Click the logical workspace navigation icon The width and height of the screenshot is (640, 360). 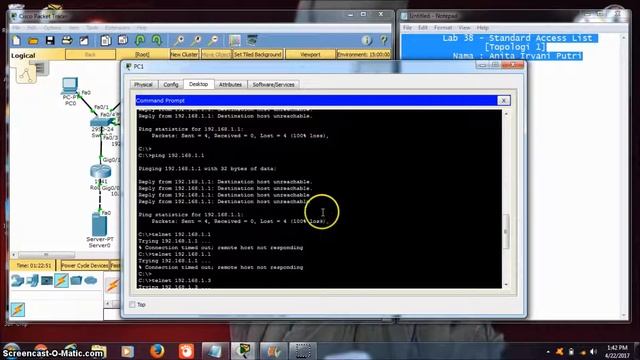pos(26,74)
